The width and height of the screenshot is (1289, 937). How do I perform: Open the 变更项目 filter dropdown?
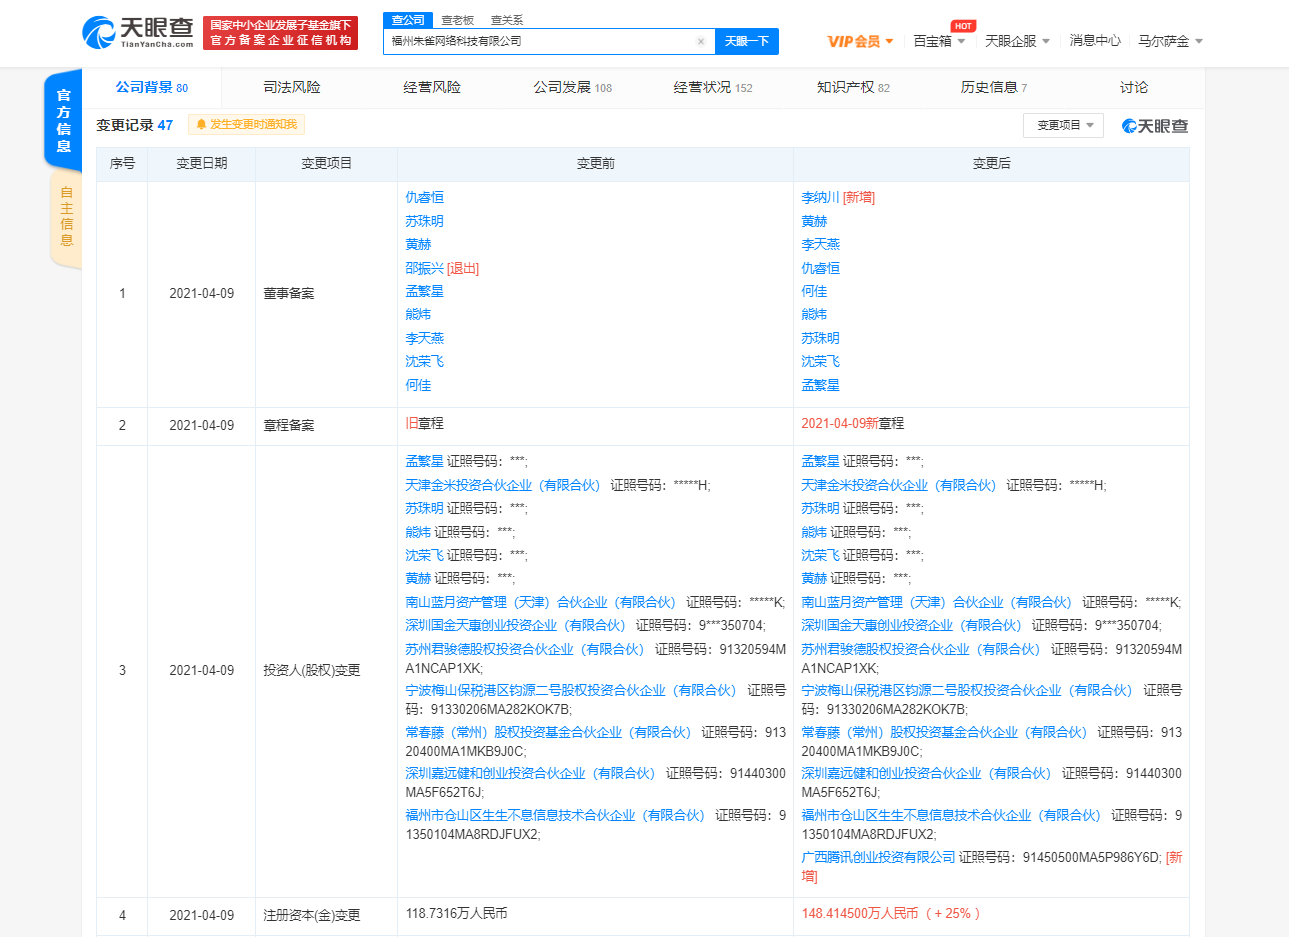pos(1063,125)
